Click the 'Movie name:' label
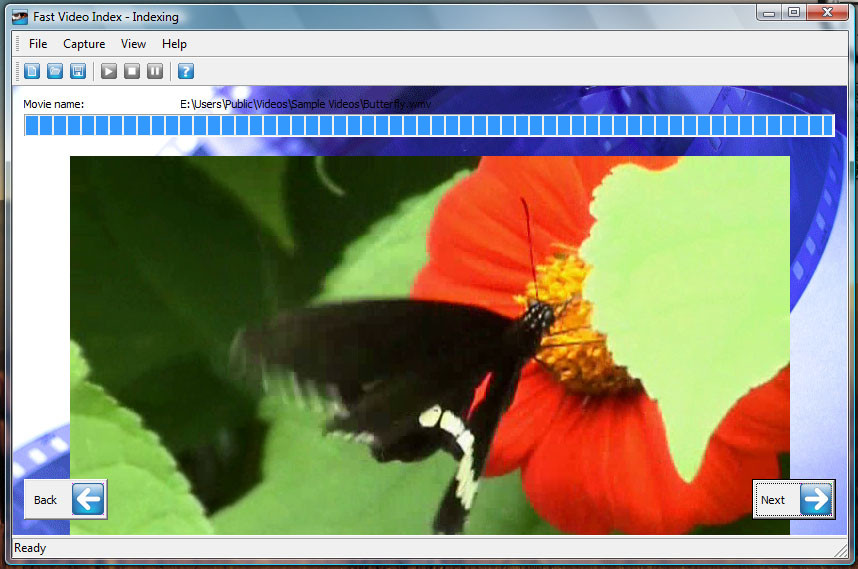 pos(54,104)
